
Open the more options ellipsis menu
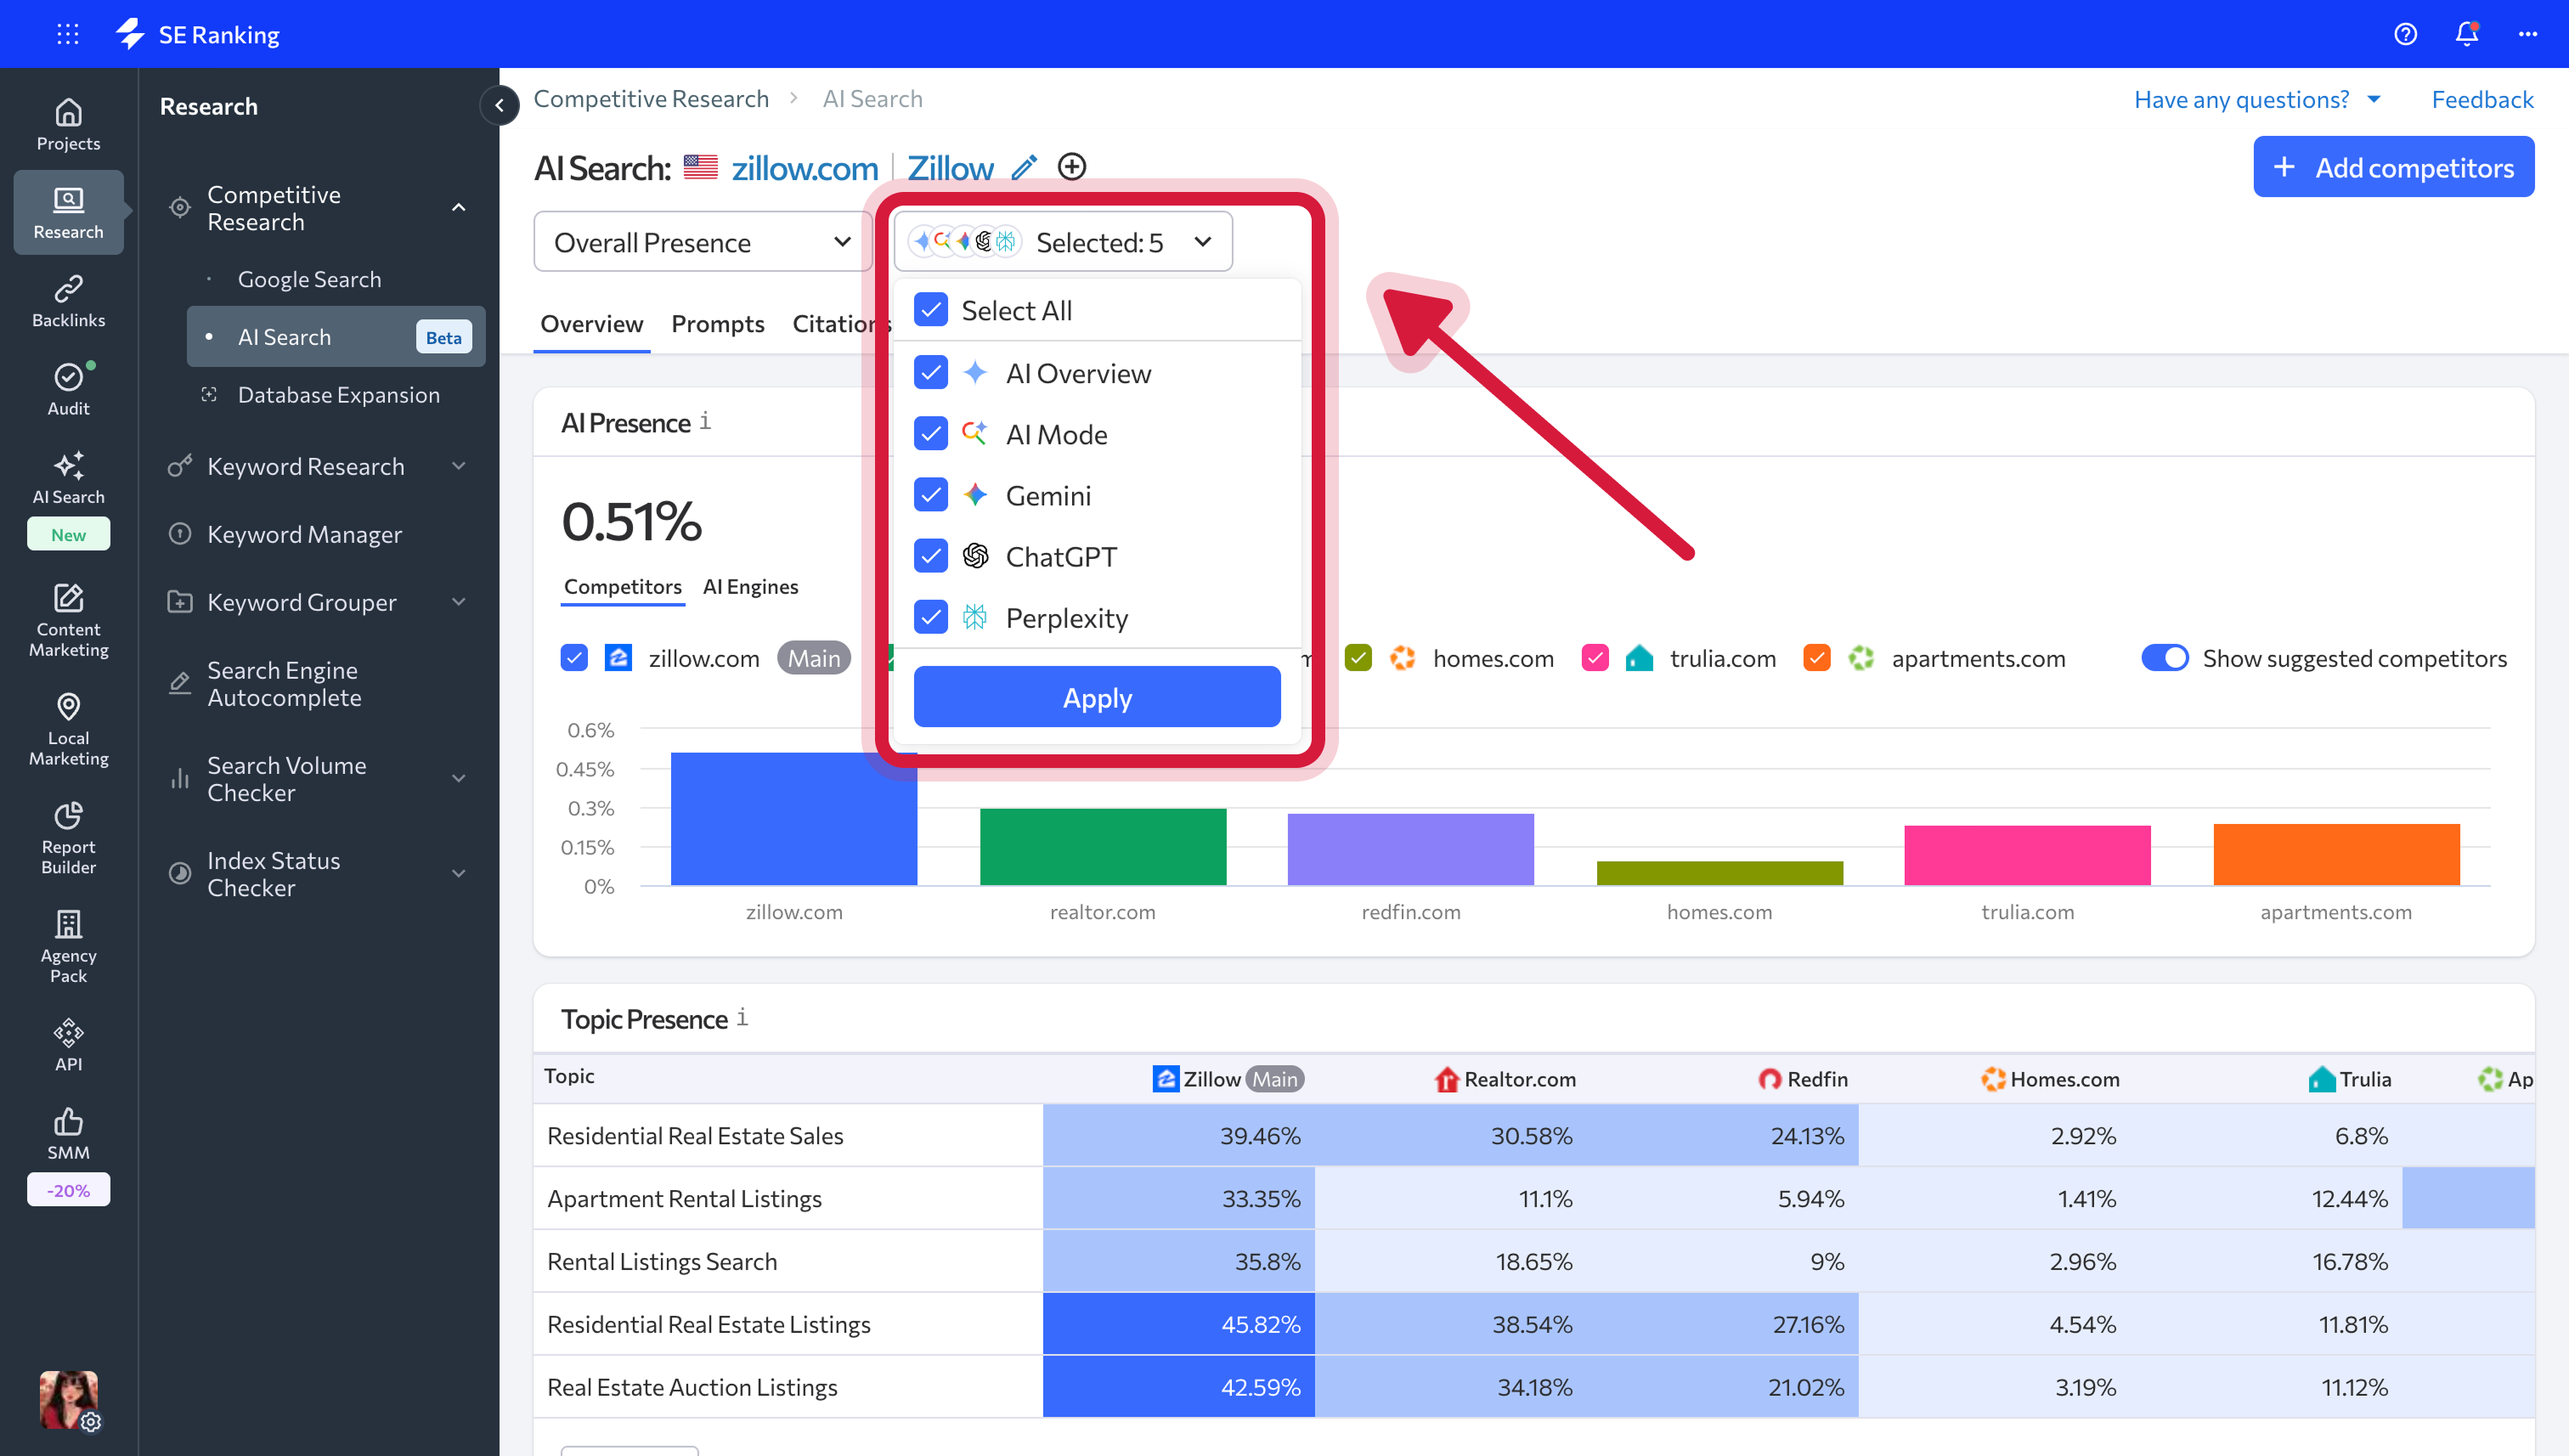click(2528, 34)
